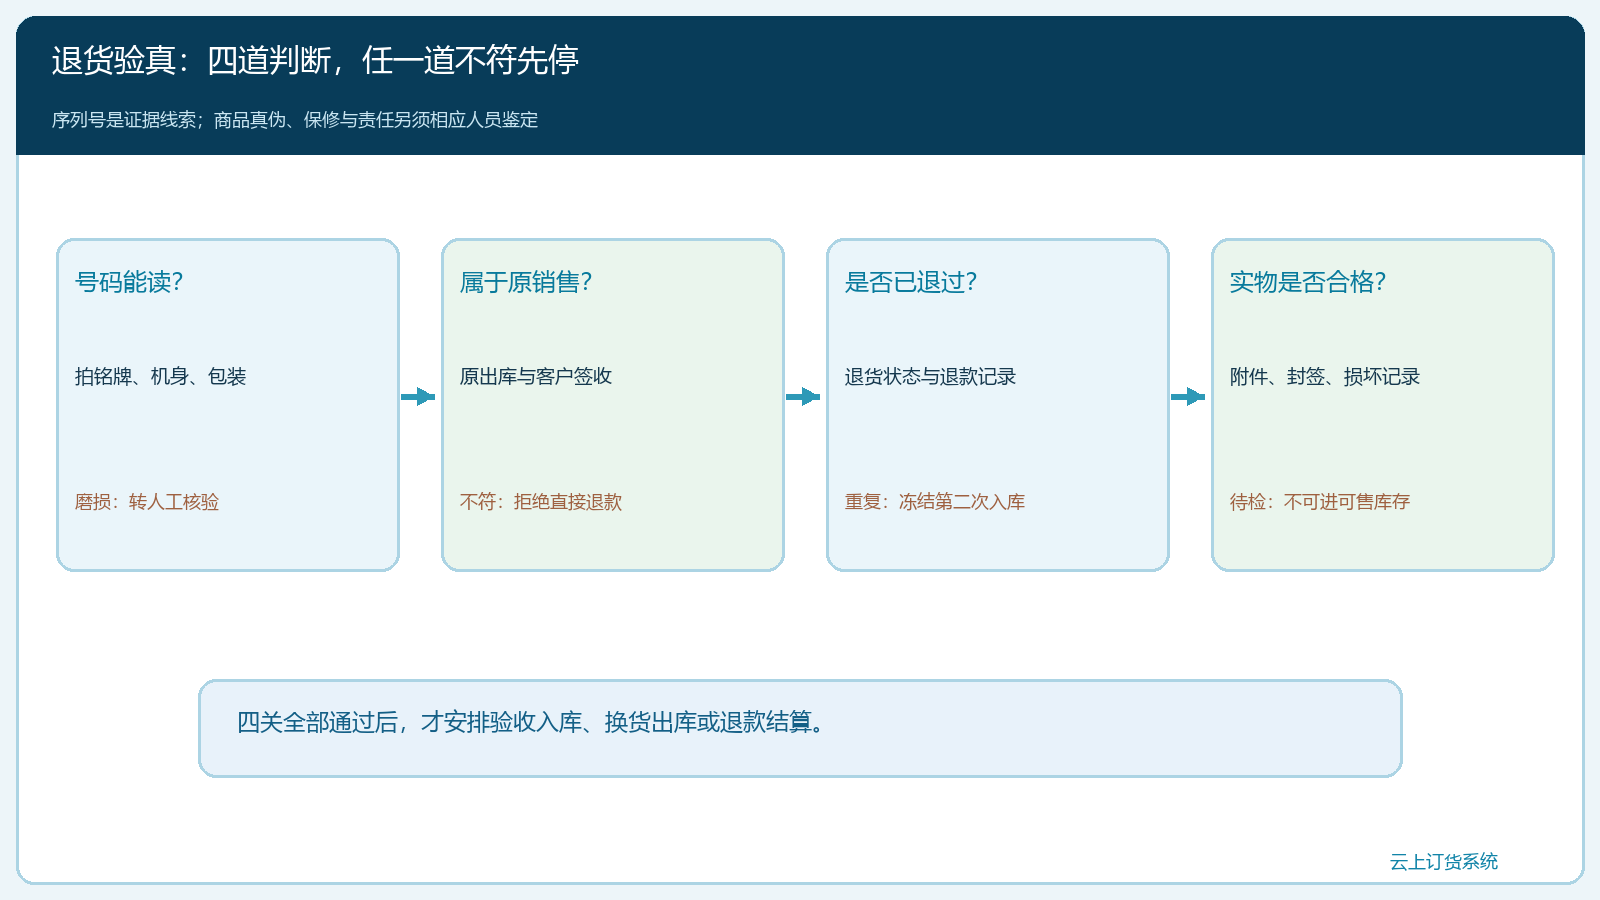Select the text 退货状态与退款记录

click(x=930, y=376)
